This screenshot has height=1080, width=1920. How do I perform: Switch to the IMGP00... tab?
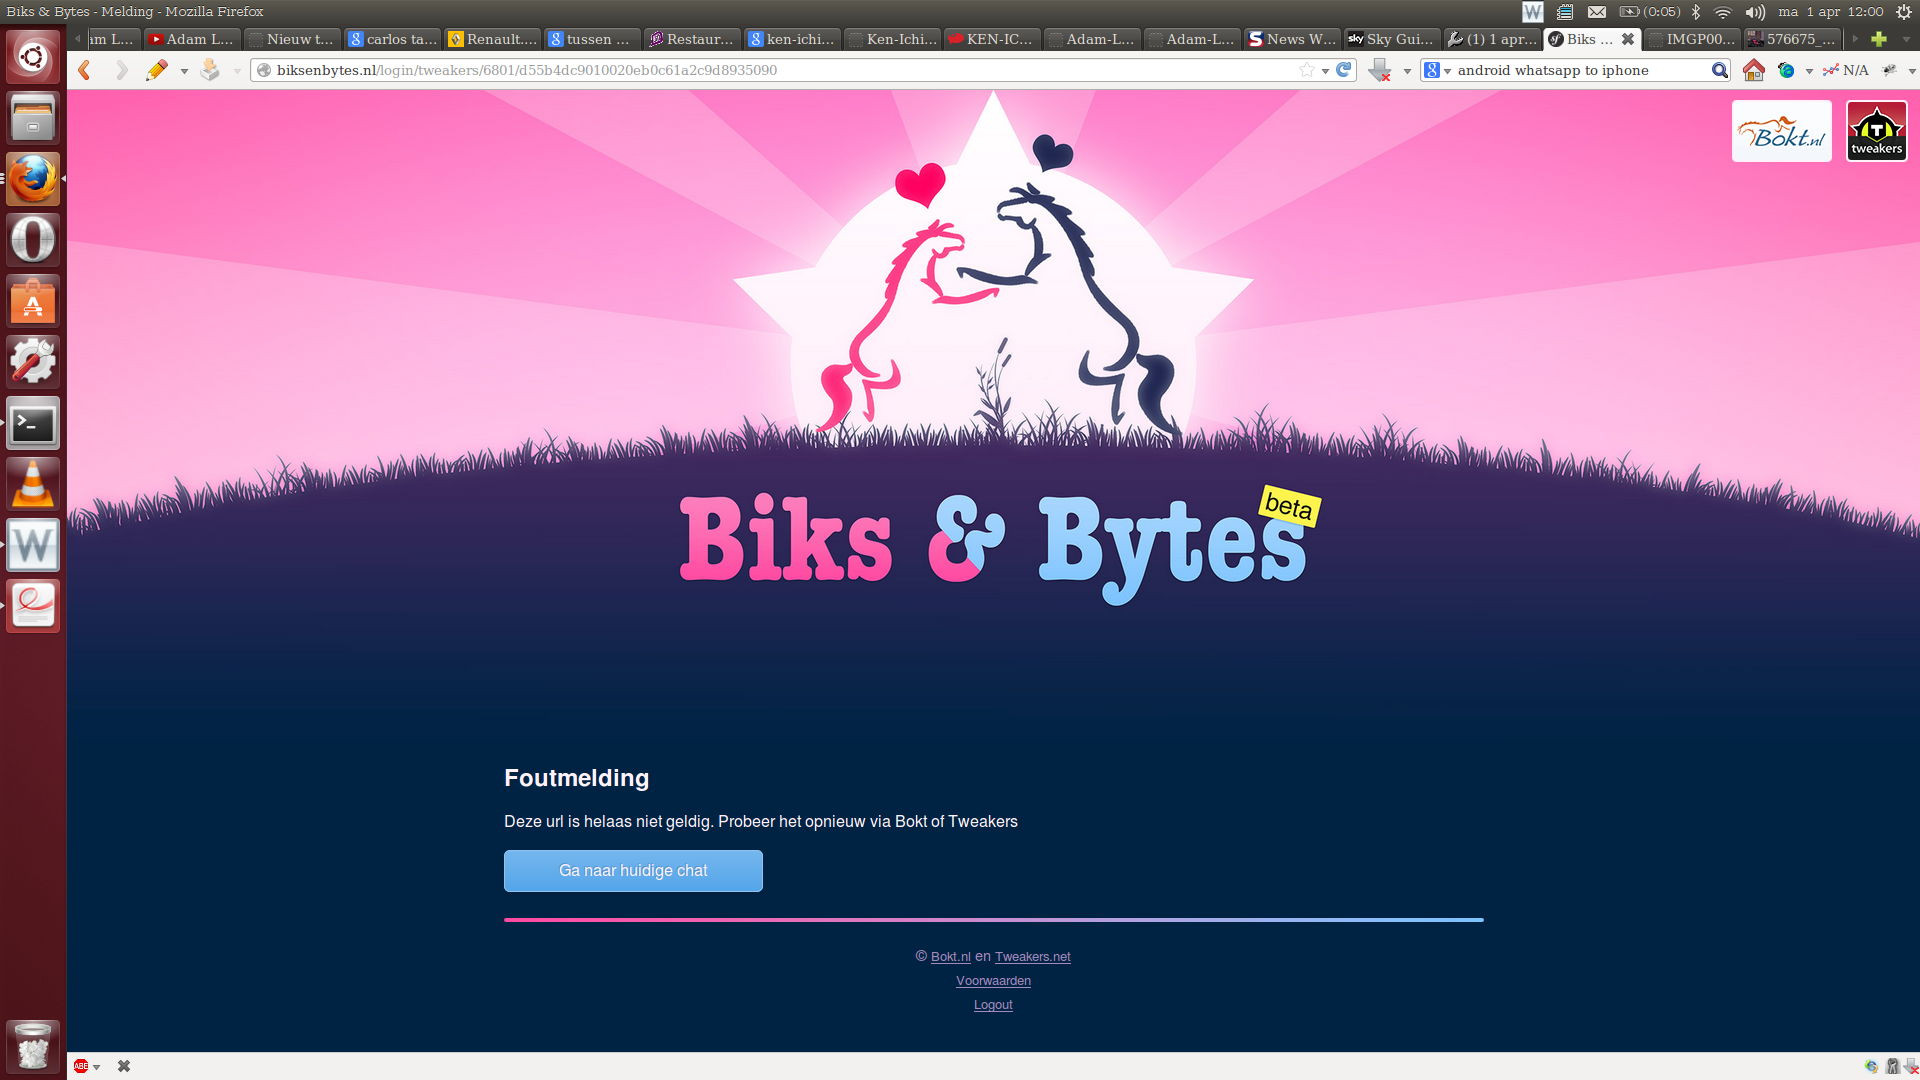1692,39
